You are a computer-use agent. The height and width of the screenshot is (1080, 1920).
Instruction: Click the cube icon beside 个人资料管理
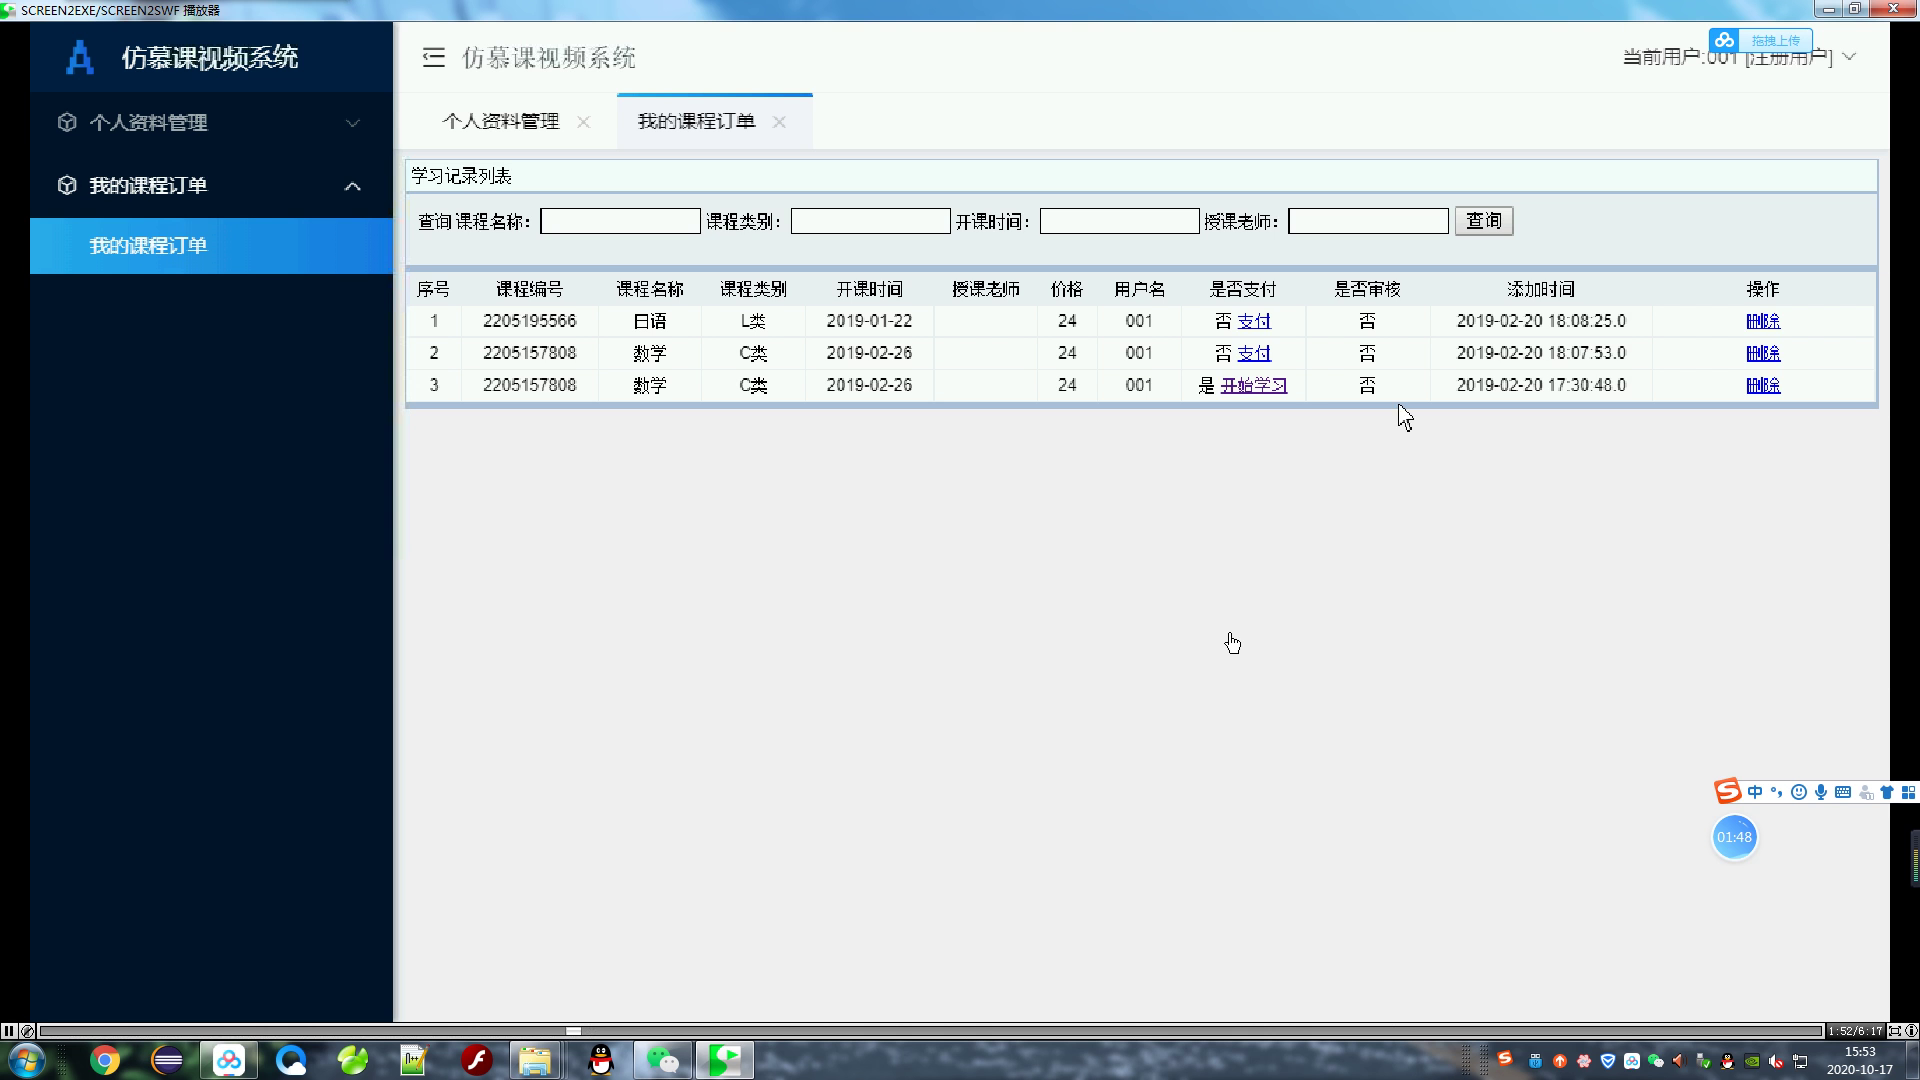(67, 122)
